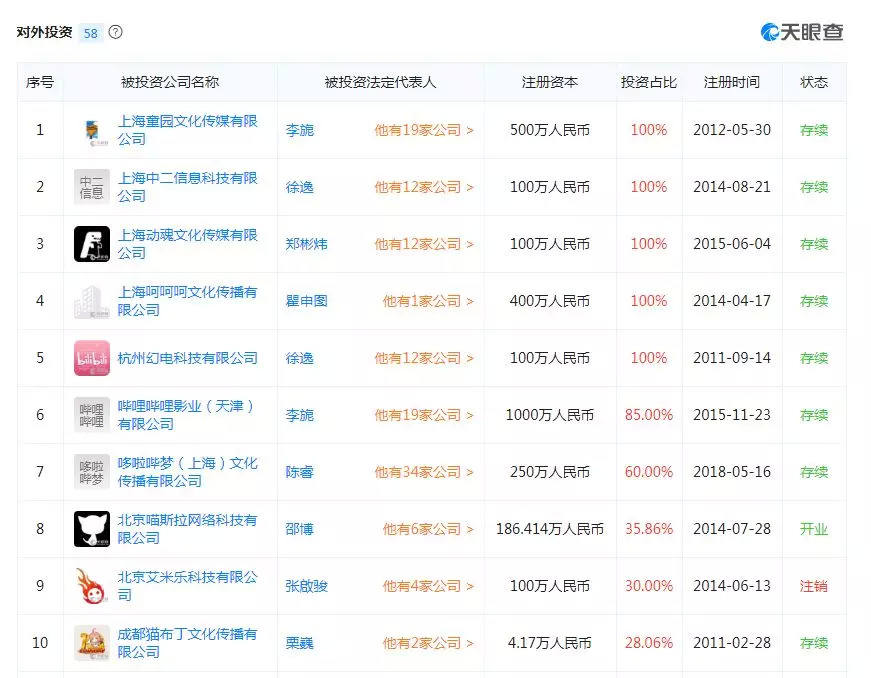The height and width of the screenshot is (678, 871).
Task: Expand 他有2家公司 for 栗巍
Action: click(x=428, y=643)
